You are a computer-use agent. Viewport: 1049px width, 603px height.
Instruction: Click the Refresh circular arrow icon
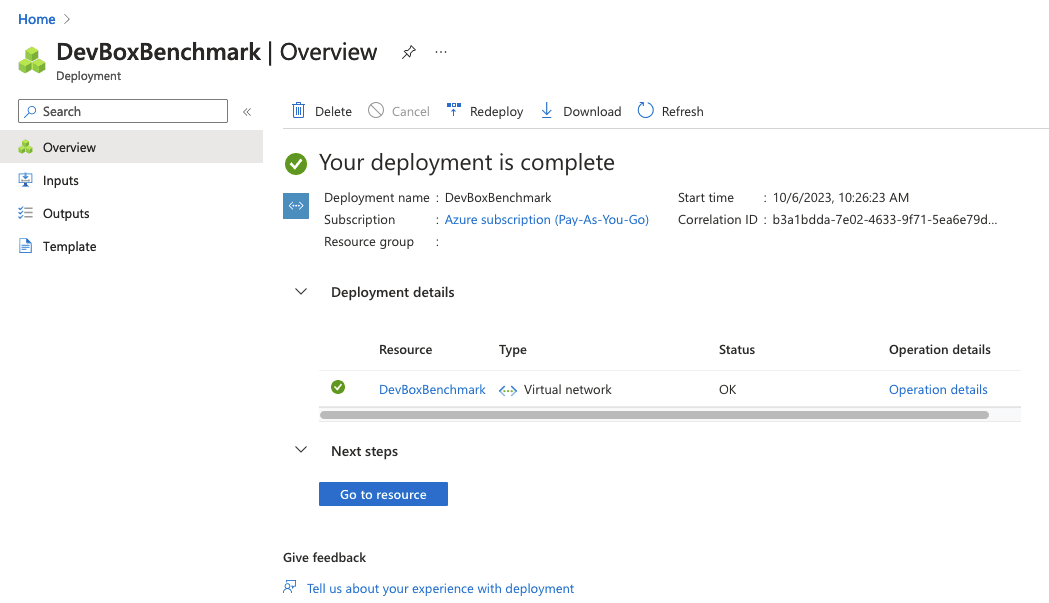[645, 111]
